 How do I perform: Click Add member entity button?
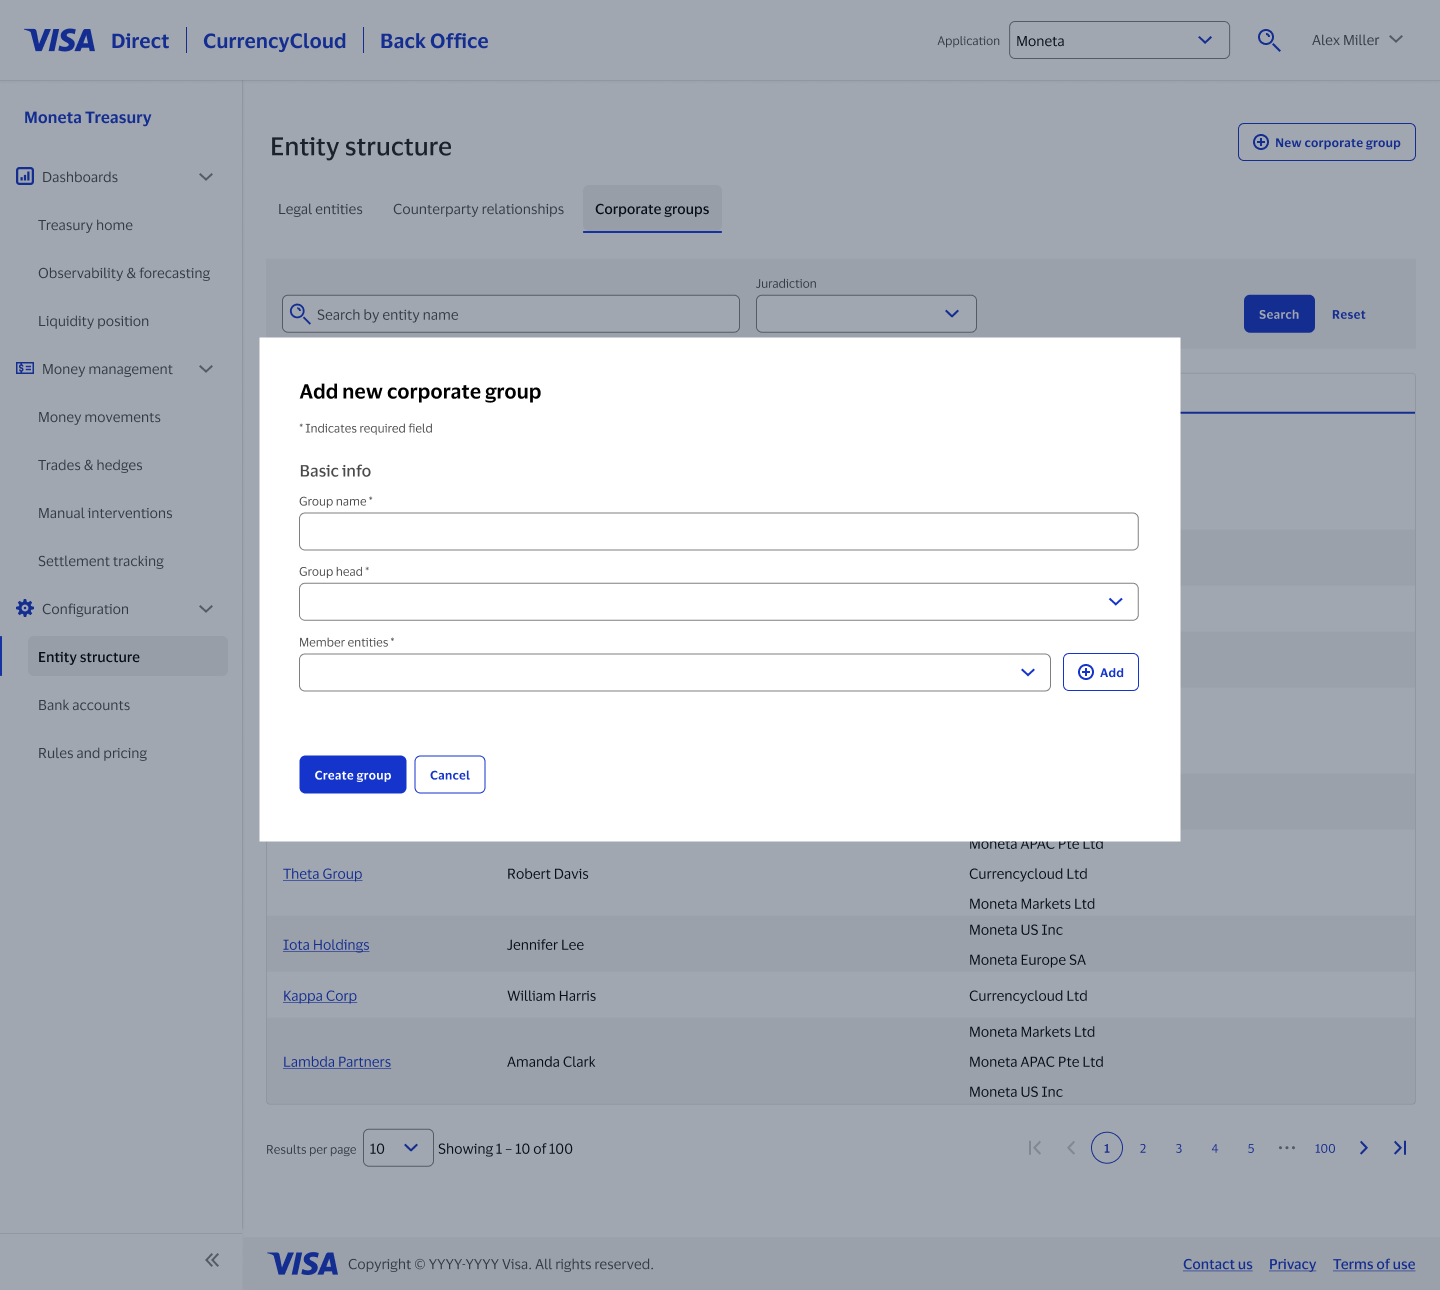(x=1101, y=672)
